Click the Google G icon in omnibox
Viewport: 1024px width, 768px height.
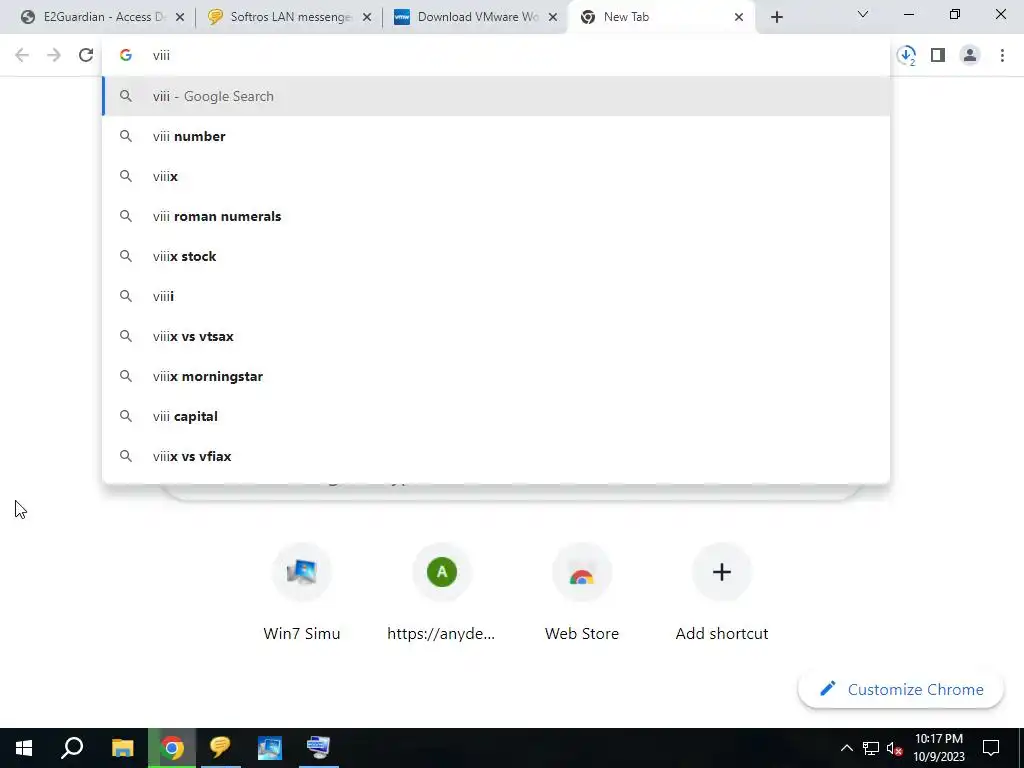coord(126,55)
